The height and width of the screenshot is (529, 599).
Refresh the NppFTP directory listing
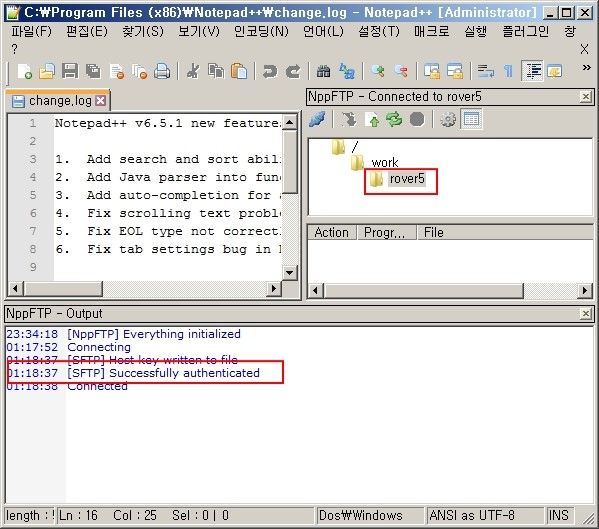pyautogui.click(x=394, y=120)
